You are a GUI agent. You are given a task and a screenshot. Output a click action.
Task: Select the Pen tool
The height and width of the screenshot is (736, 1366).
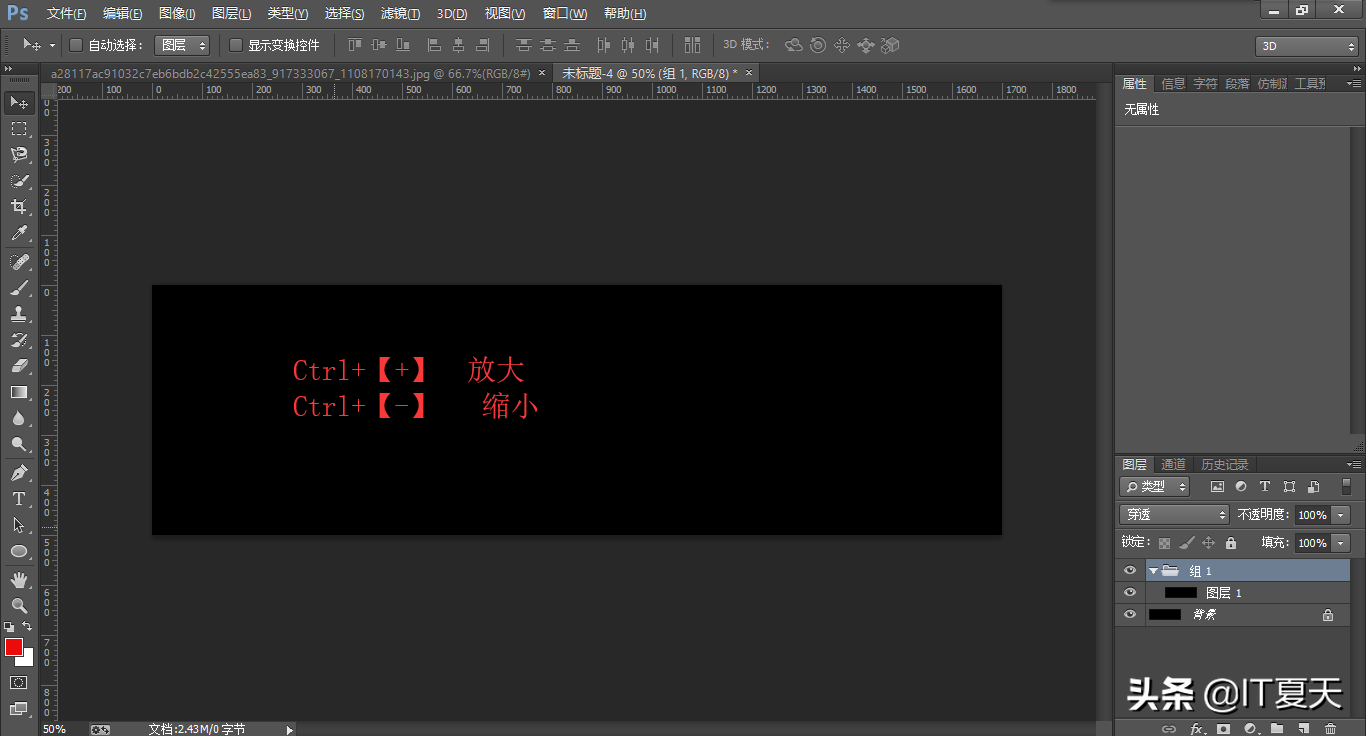(x=19, y=472)
